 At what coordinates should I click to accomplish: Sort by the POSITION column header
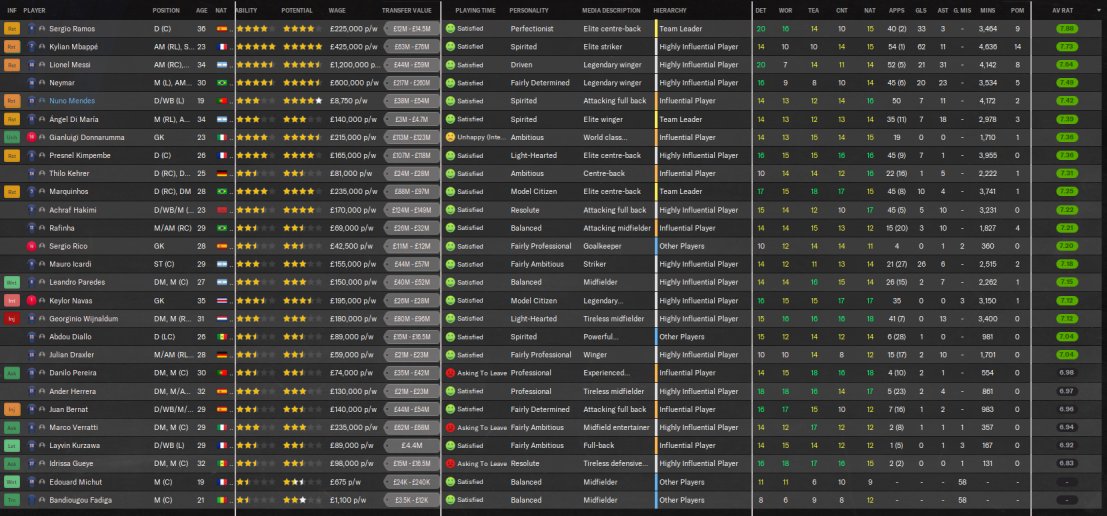166,11
